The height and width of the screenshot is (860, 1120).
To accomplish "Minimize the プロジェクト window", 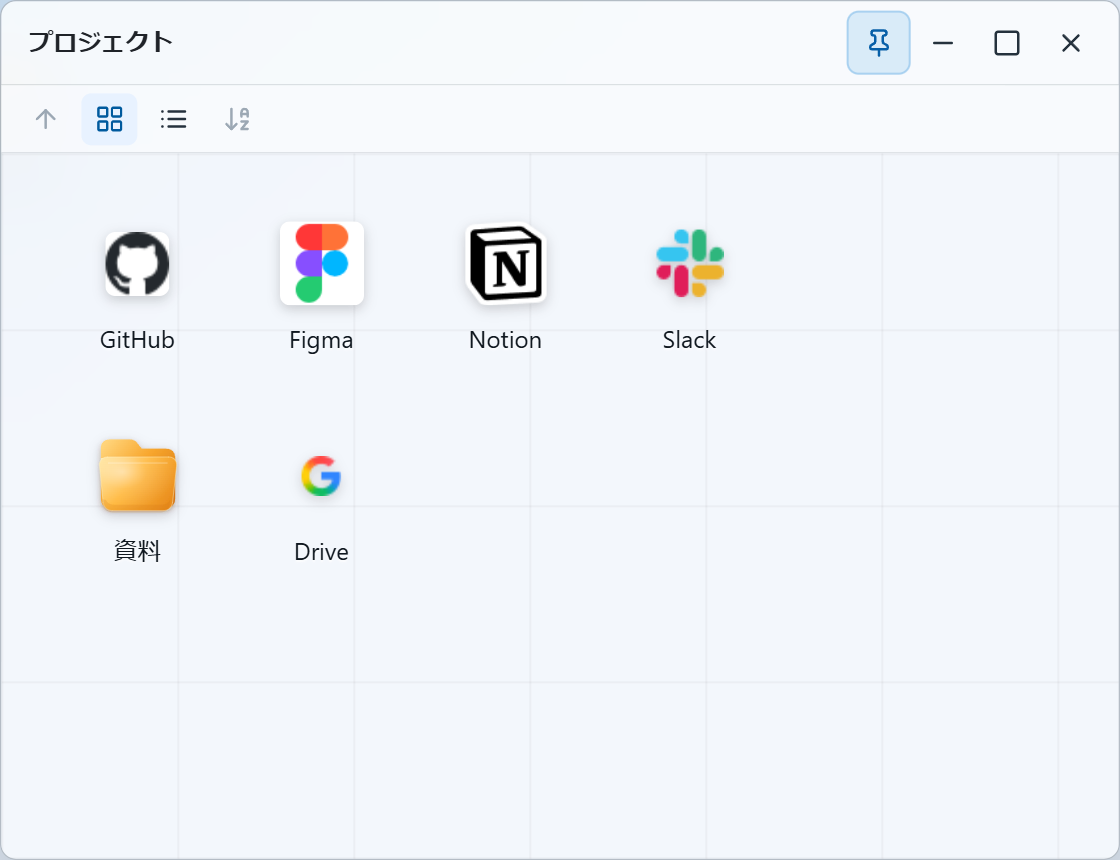I will click(943, 43).
